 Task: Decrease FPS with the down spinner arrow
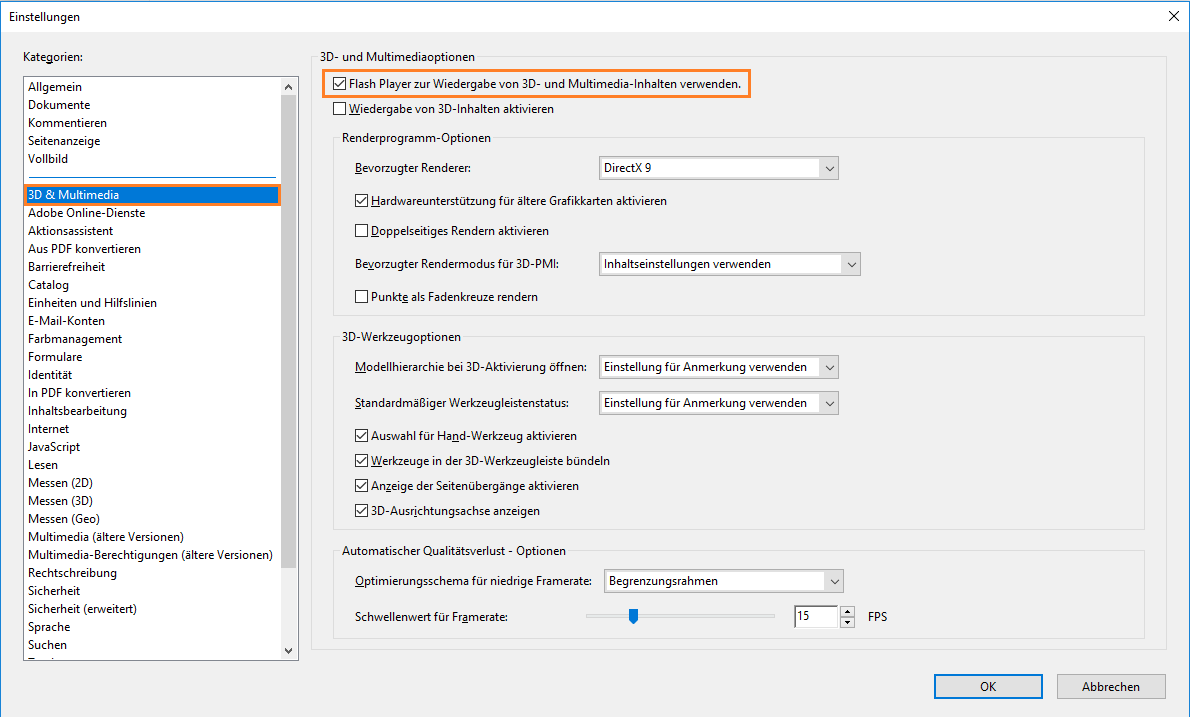point(848,622)
